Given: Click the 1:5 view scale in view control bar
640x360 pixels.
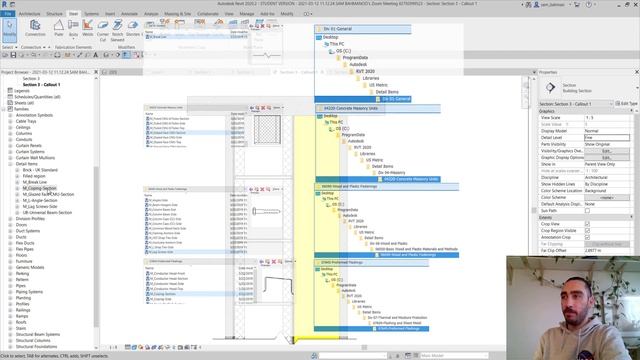Looking at the screenshot, I should (113, 347).
